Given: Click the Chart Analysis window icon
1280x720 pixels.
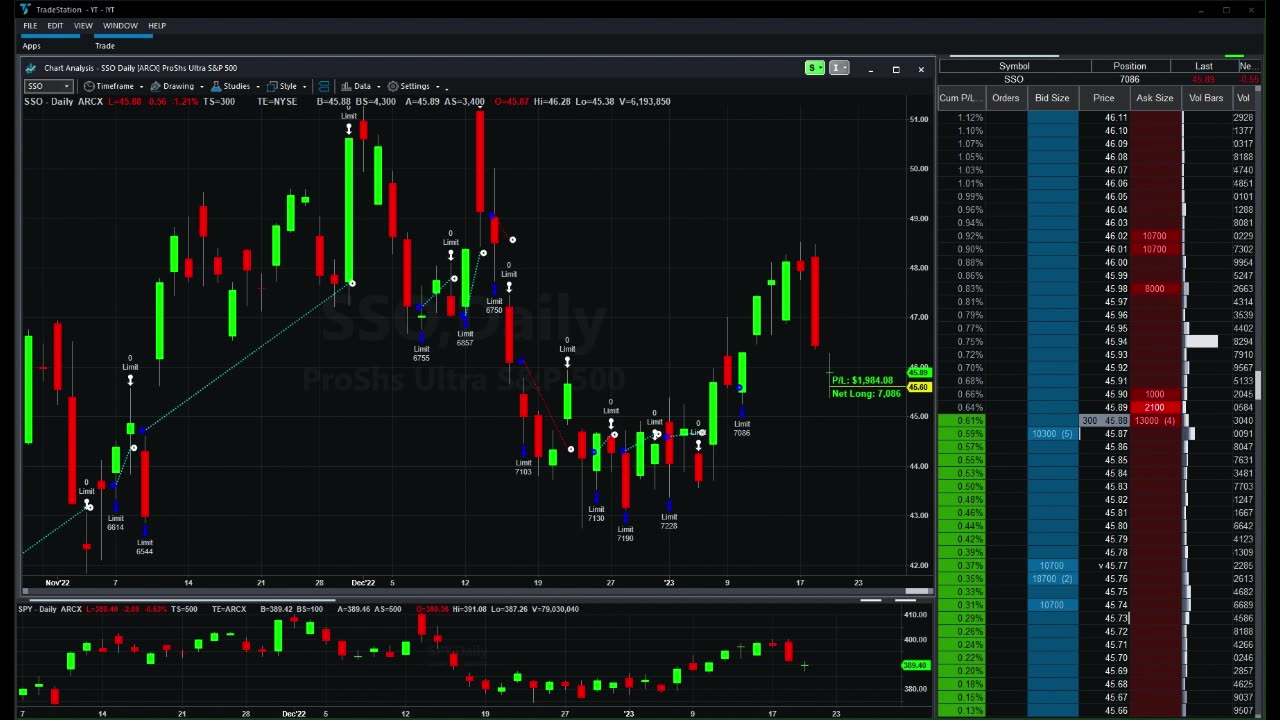Looking at the screenshot, I should (x=31, y=68).
